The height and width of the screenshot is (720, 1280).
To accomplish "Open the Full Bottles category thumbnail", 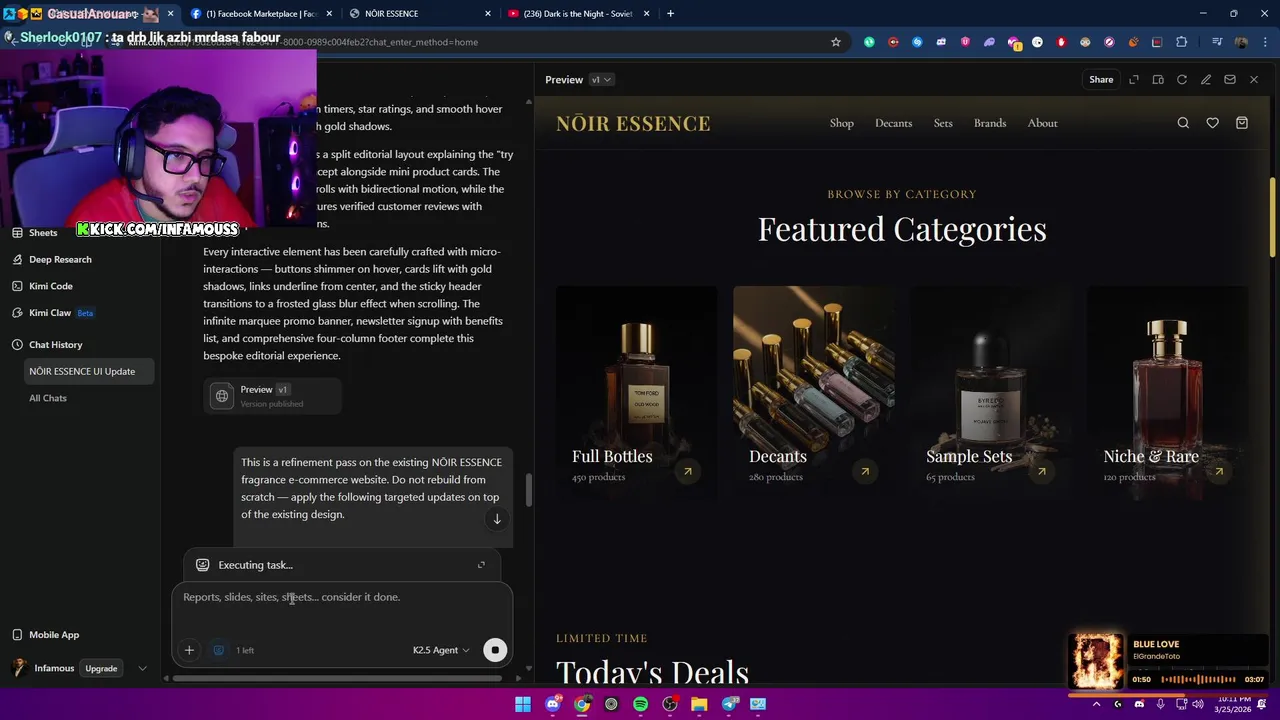I will [x=637, y=392].
